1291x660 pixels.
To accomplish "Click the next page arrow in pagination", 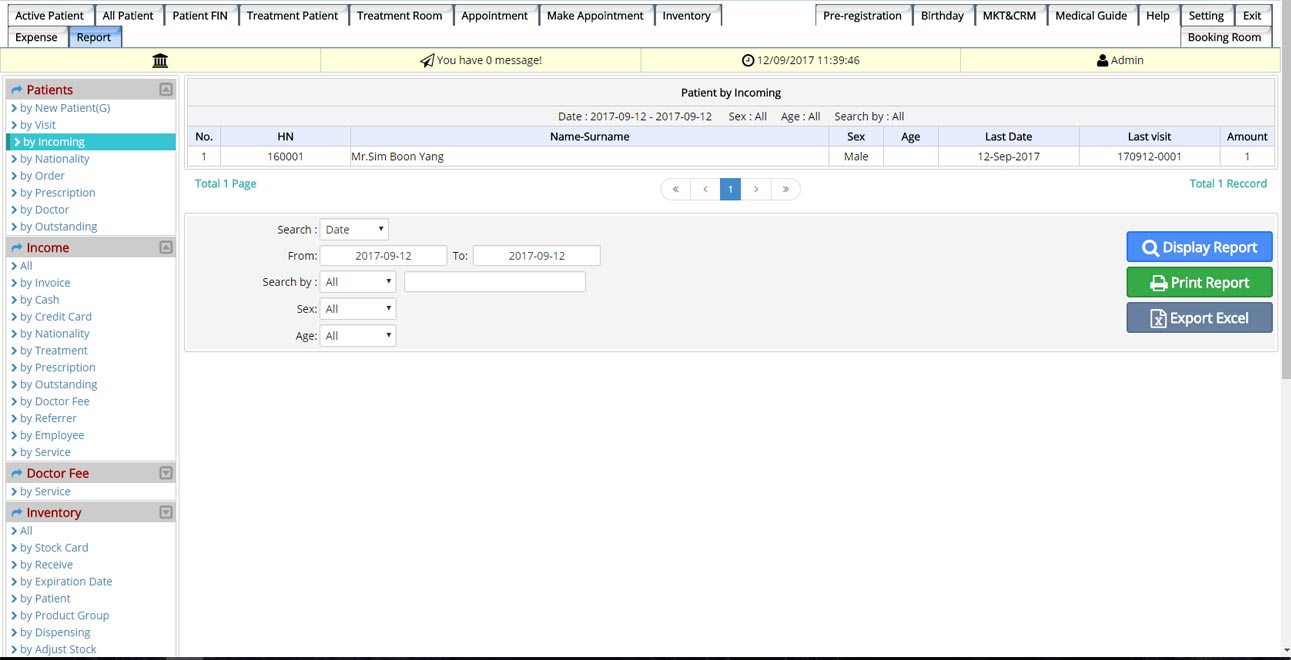I will point(756,189).
